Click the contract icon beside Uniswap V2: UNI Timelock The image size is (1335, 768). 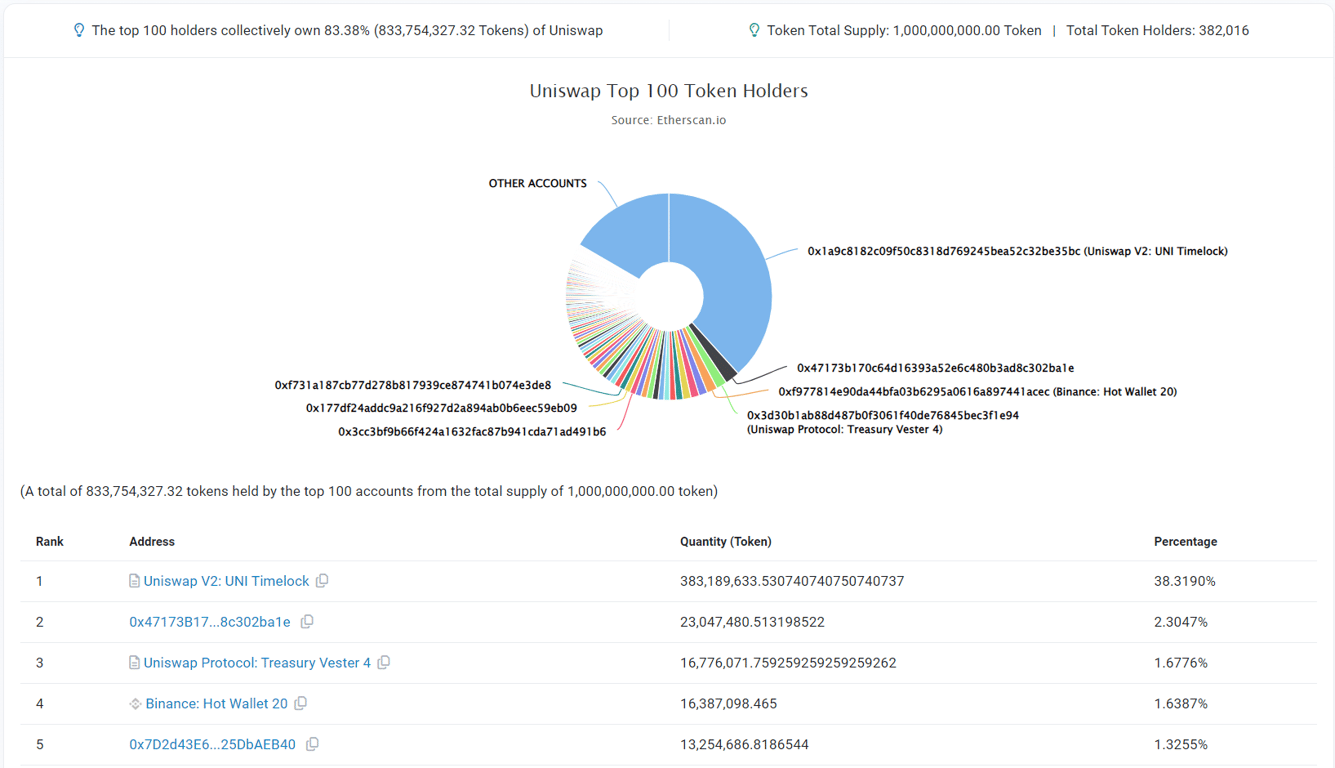coord(133,580)
